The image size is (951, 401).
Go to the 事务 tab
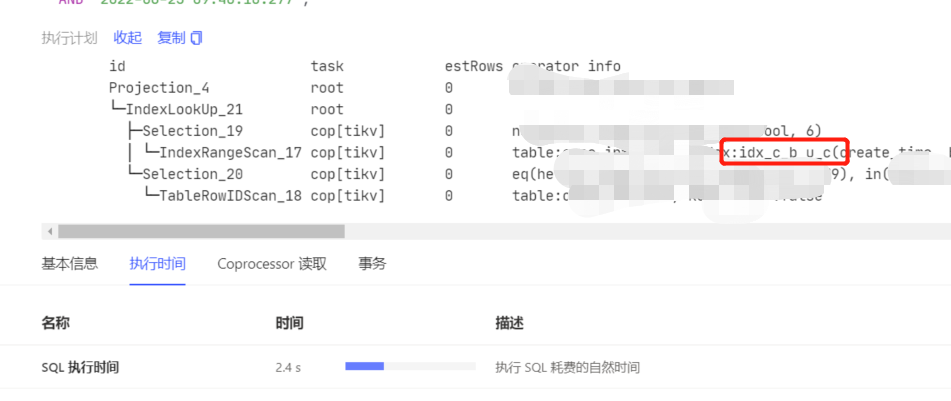372,264
